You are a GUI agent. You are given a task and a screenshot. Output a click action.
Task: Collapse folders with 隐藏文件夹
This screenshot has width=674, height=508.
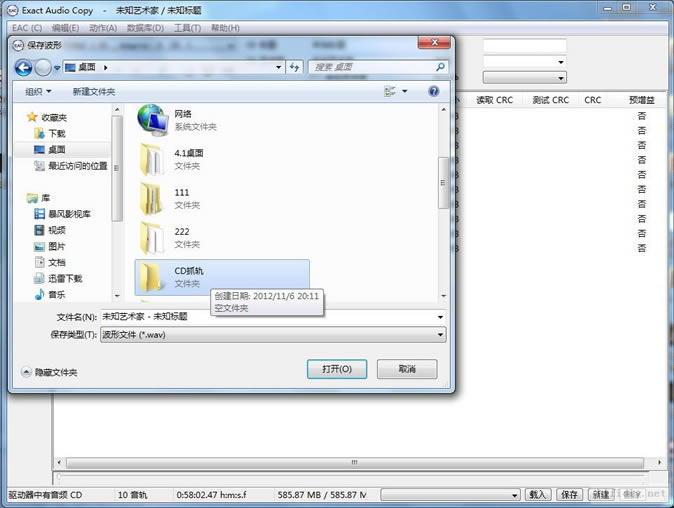point(50,372)
